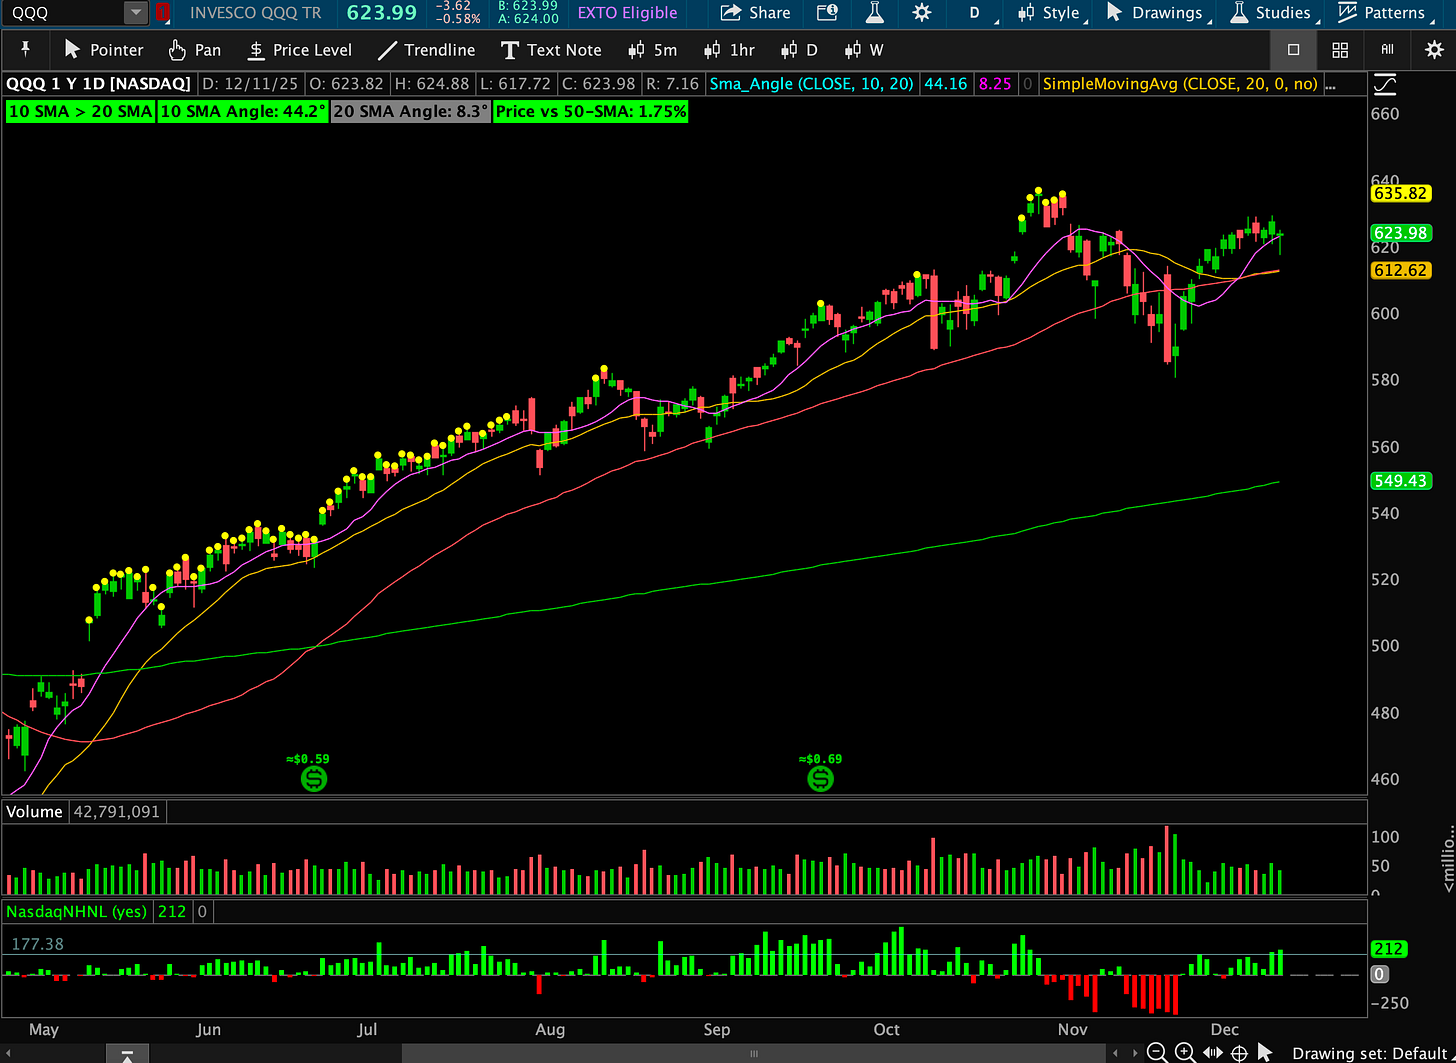Image resolution: width=1456 pixels, height=1063 pixels.
Task: Toggle the pin icon on drawing toolbar
Action: (x=25, y=49)
